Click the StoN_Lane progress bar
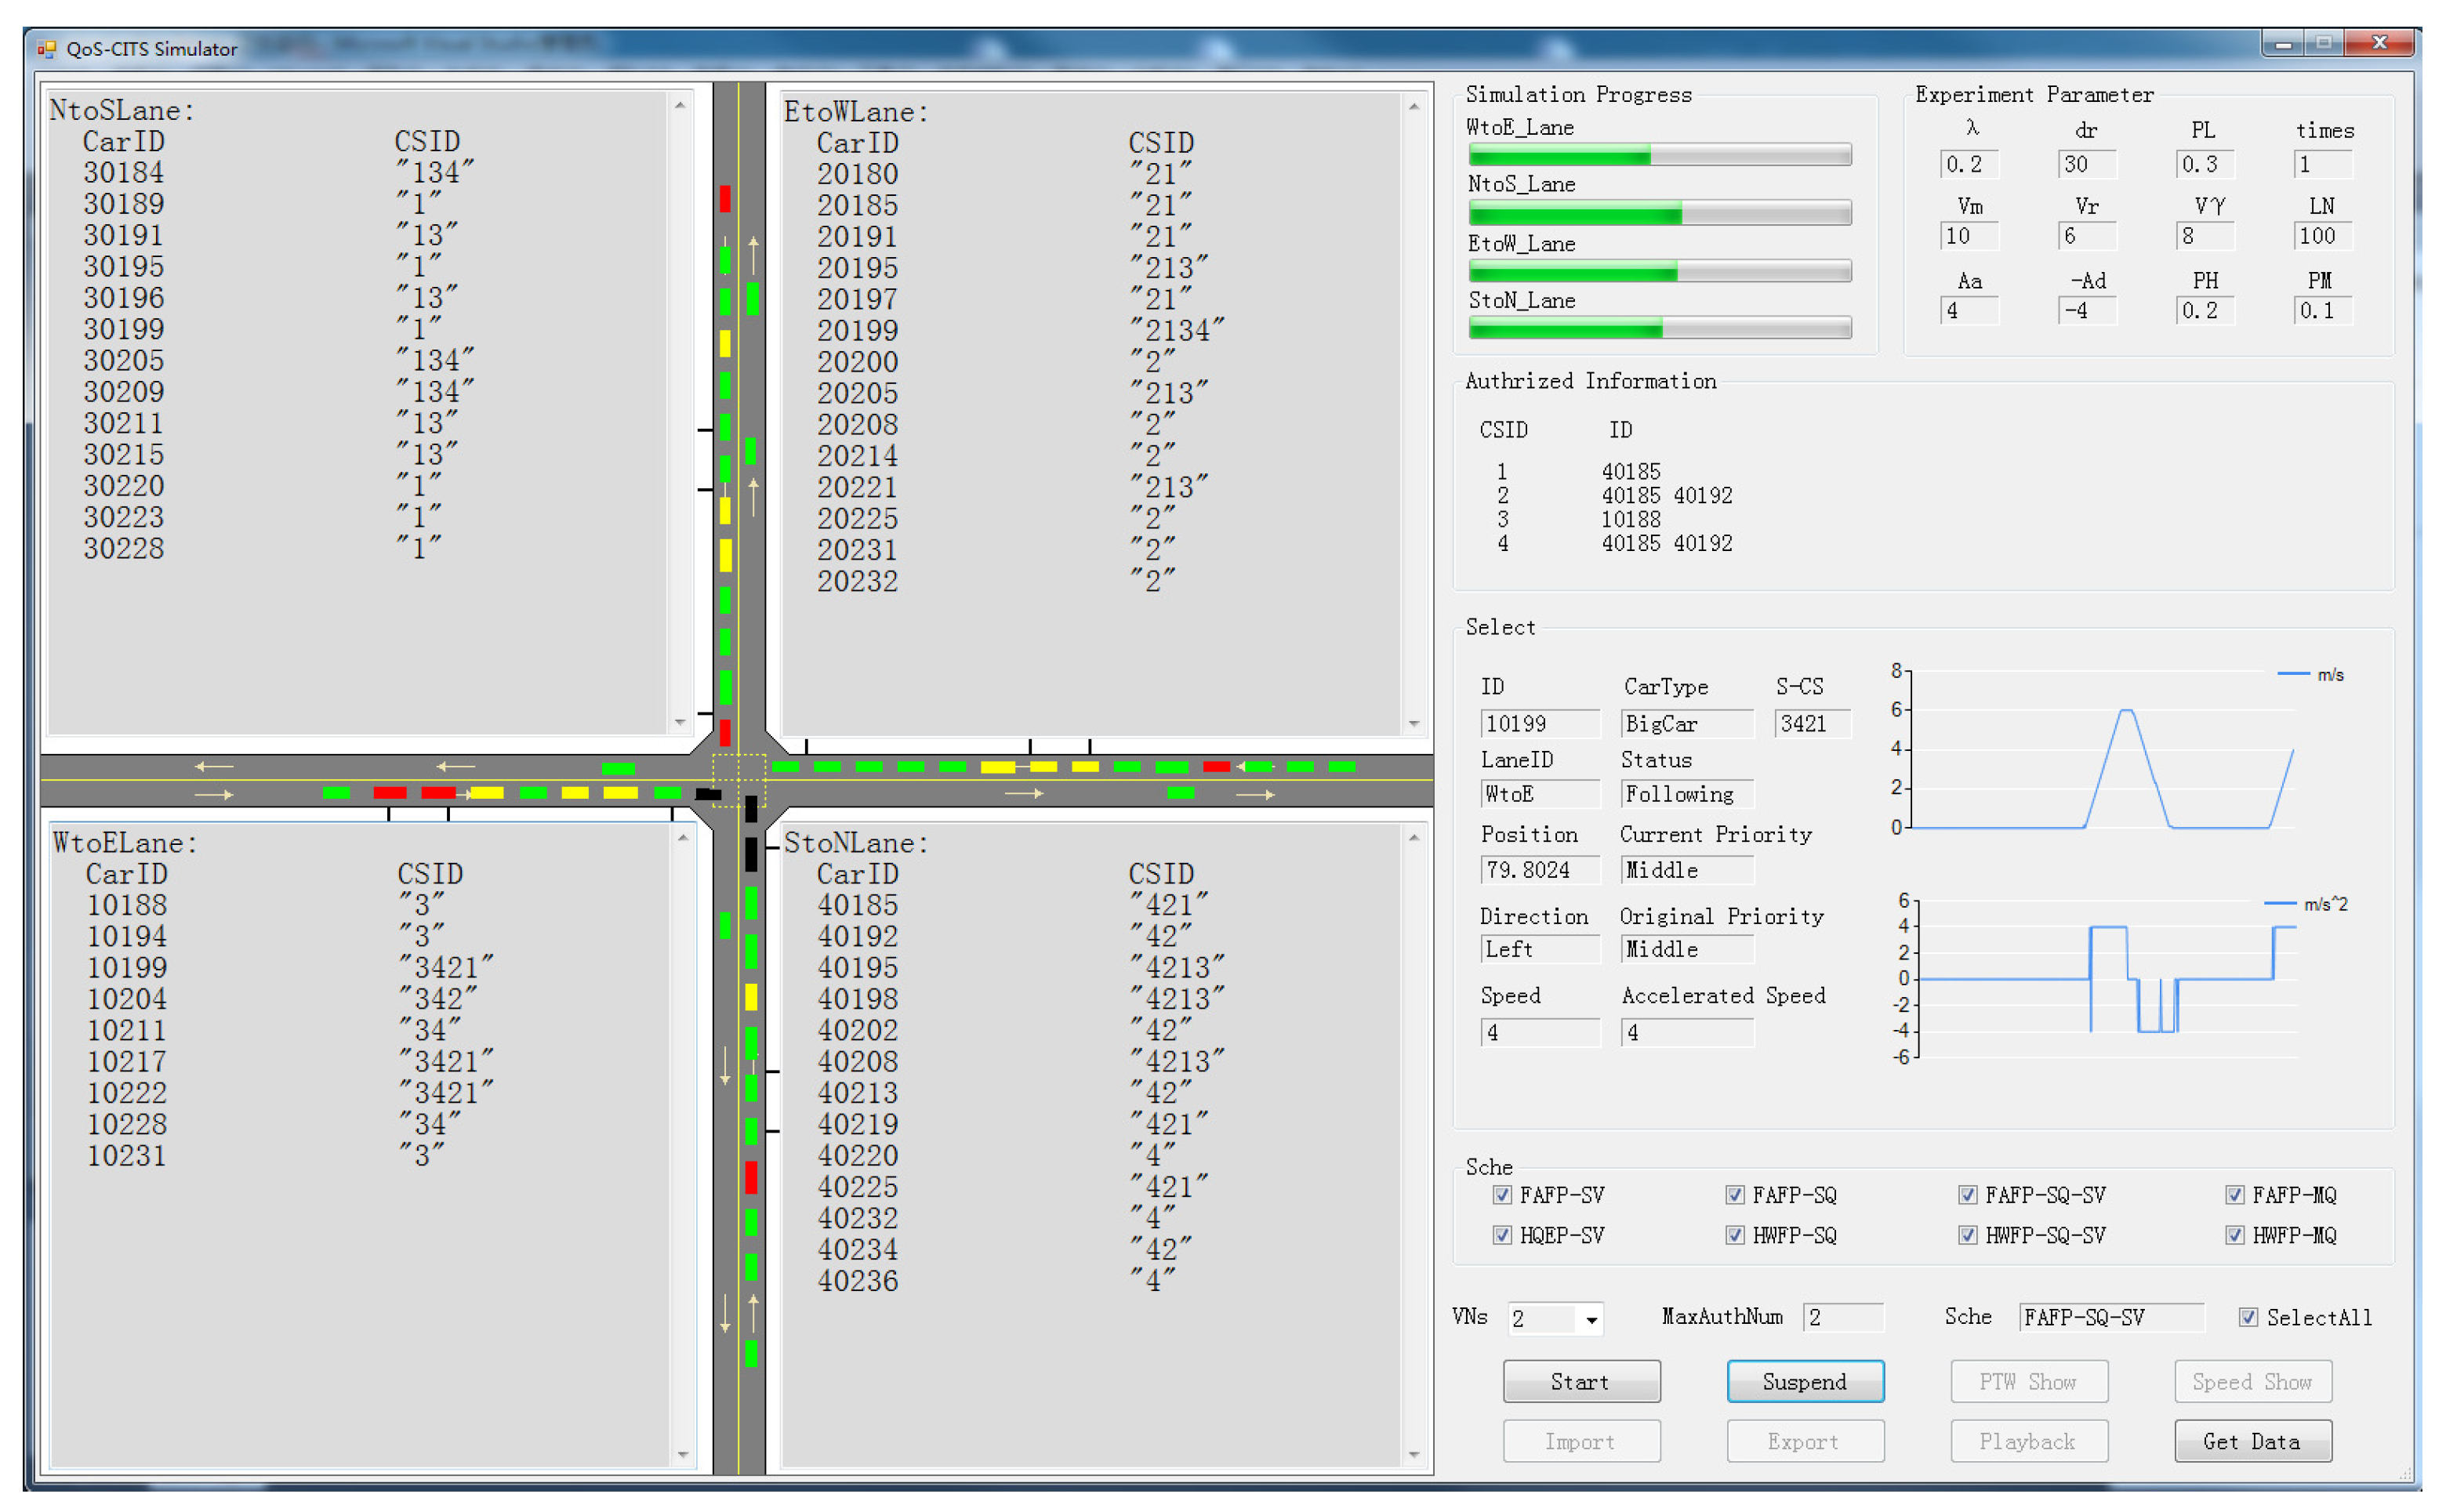Viewport: 2446px width, 1512px height. pyautogui.click(x=1659, y=327)
